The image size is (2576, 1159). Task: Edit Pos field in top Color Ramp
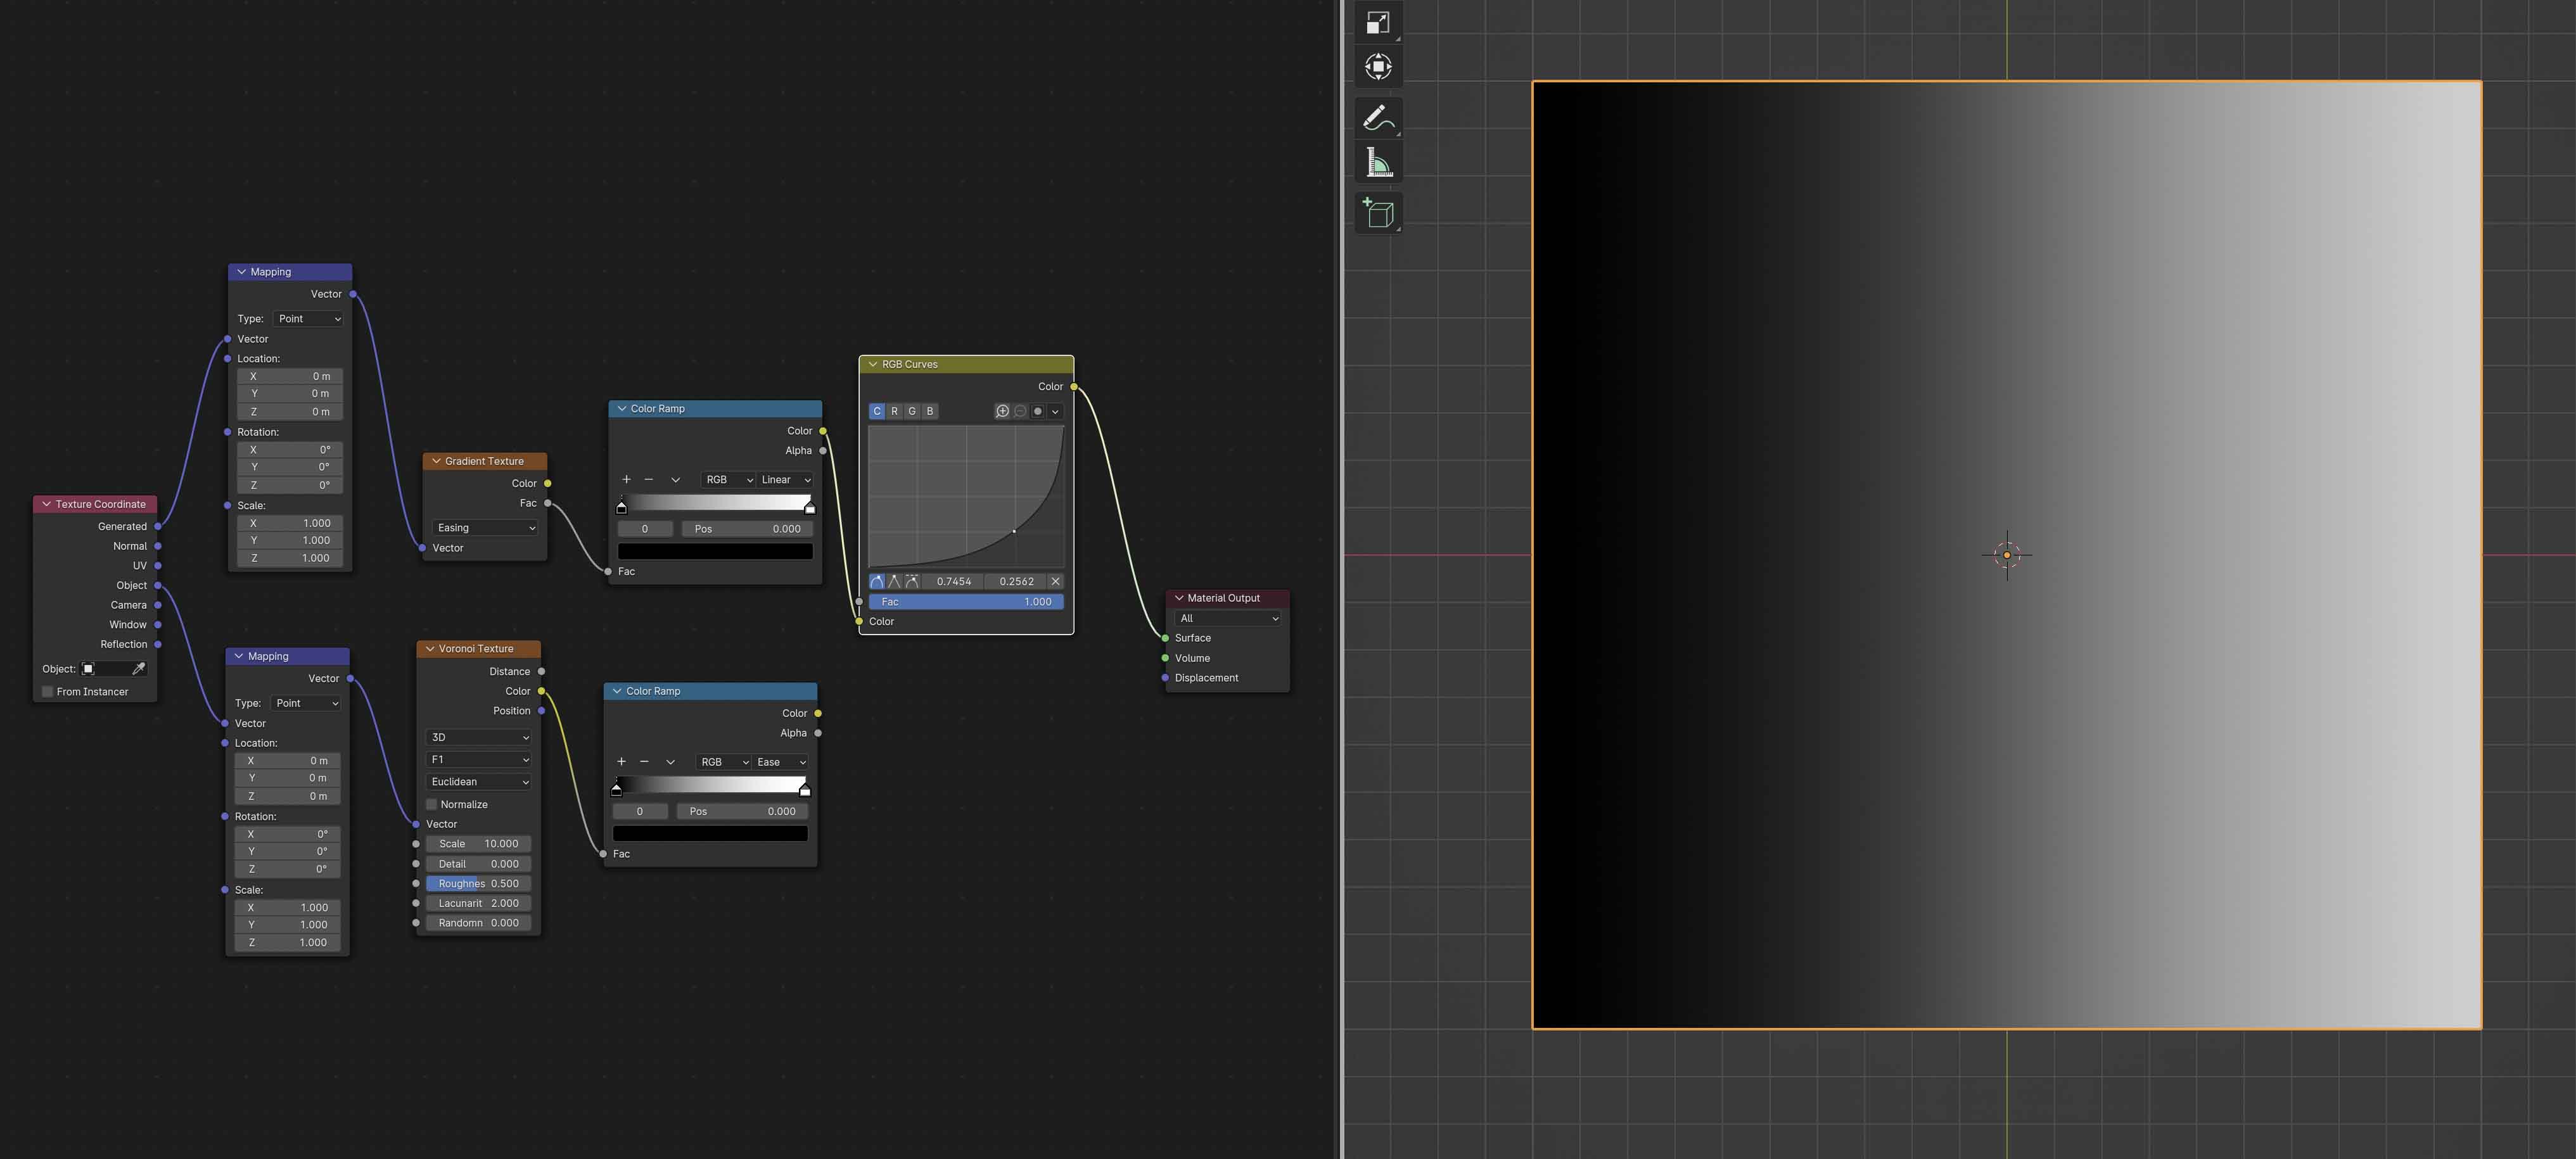tap(747, 529)
